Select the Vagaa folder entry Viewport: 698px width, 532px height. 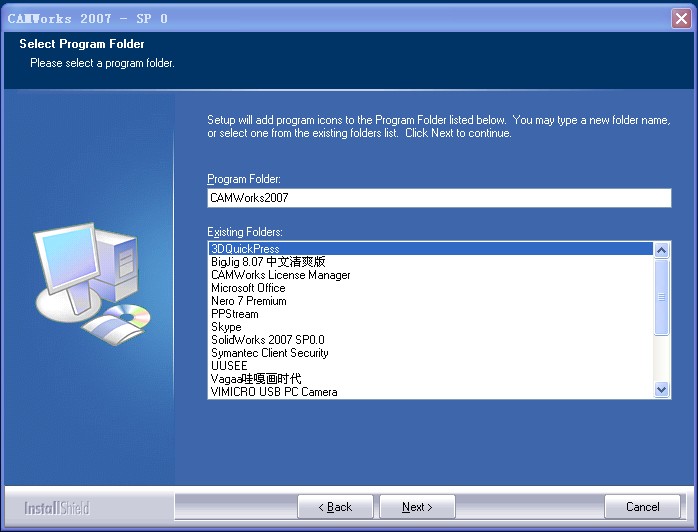[430, 379]
